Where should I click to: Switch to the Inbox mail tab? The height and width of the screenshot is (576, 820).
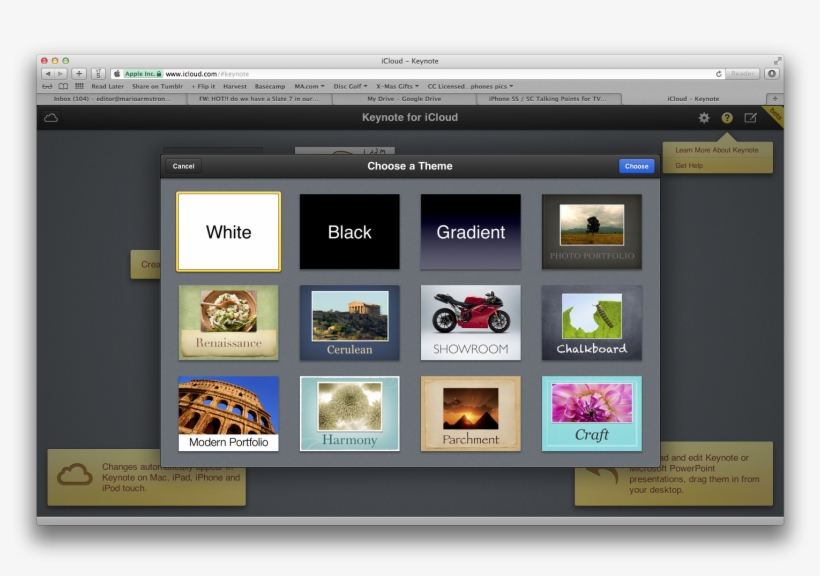pos(112,99)
